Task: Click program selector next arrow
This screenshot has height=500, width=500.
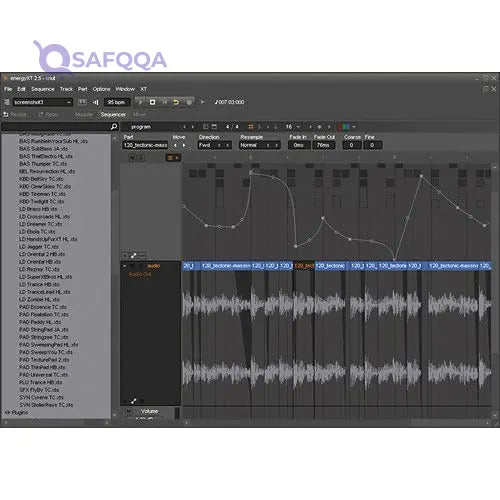Action: (192, 127)
